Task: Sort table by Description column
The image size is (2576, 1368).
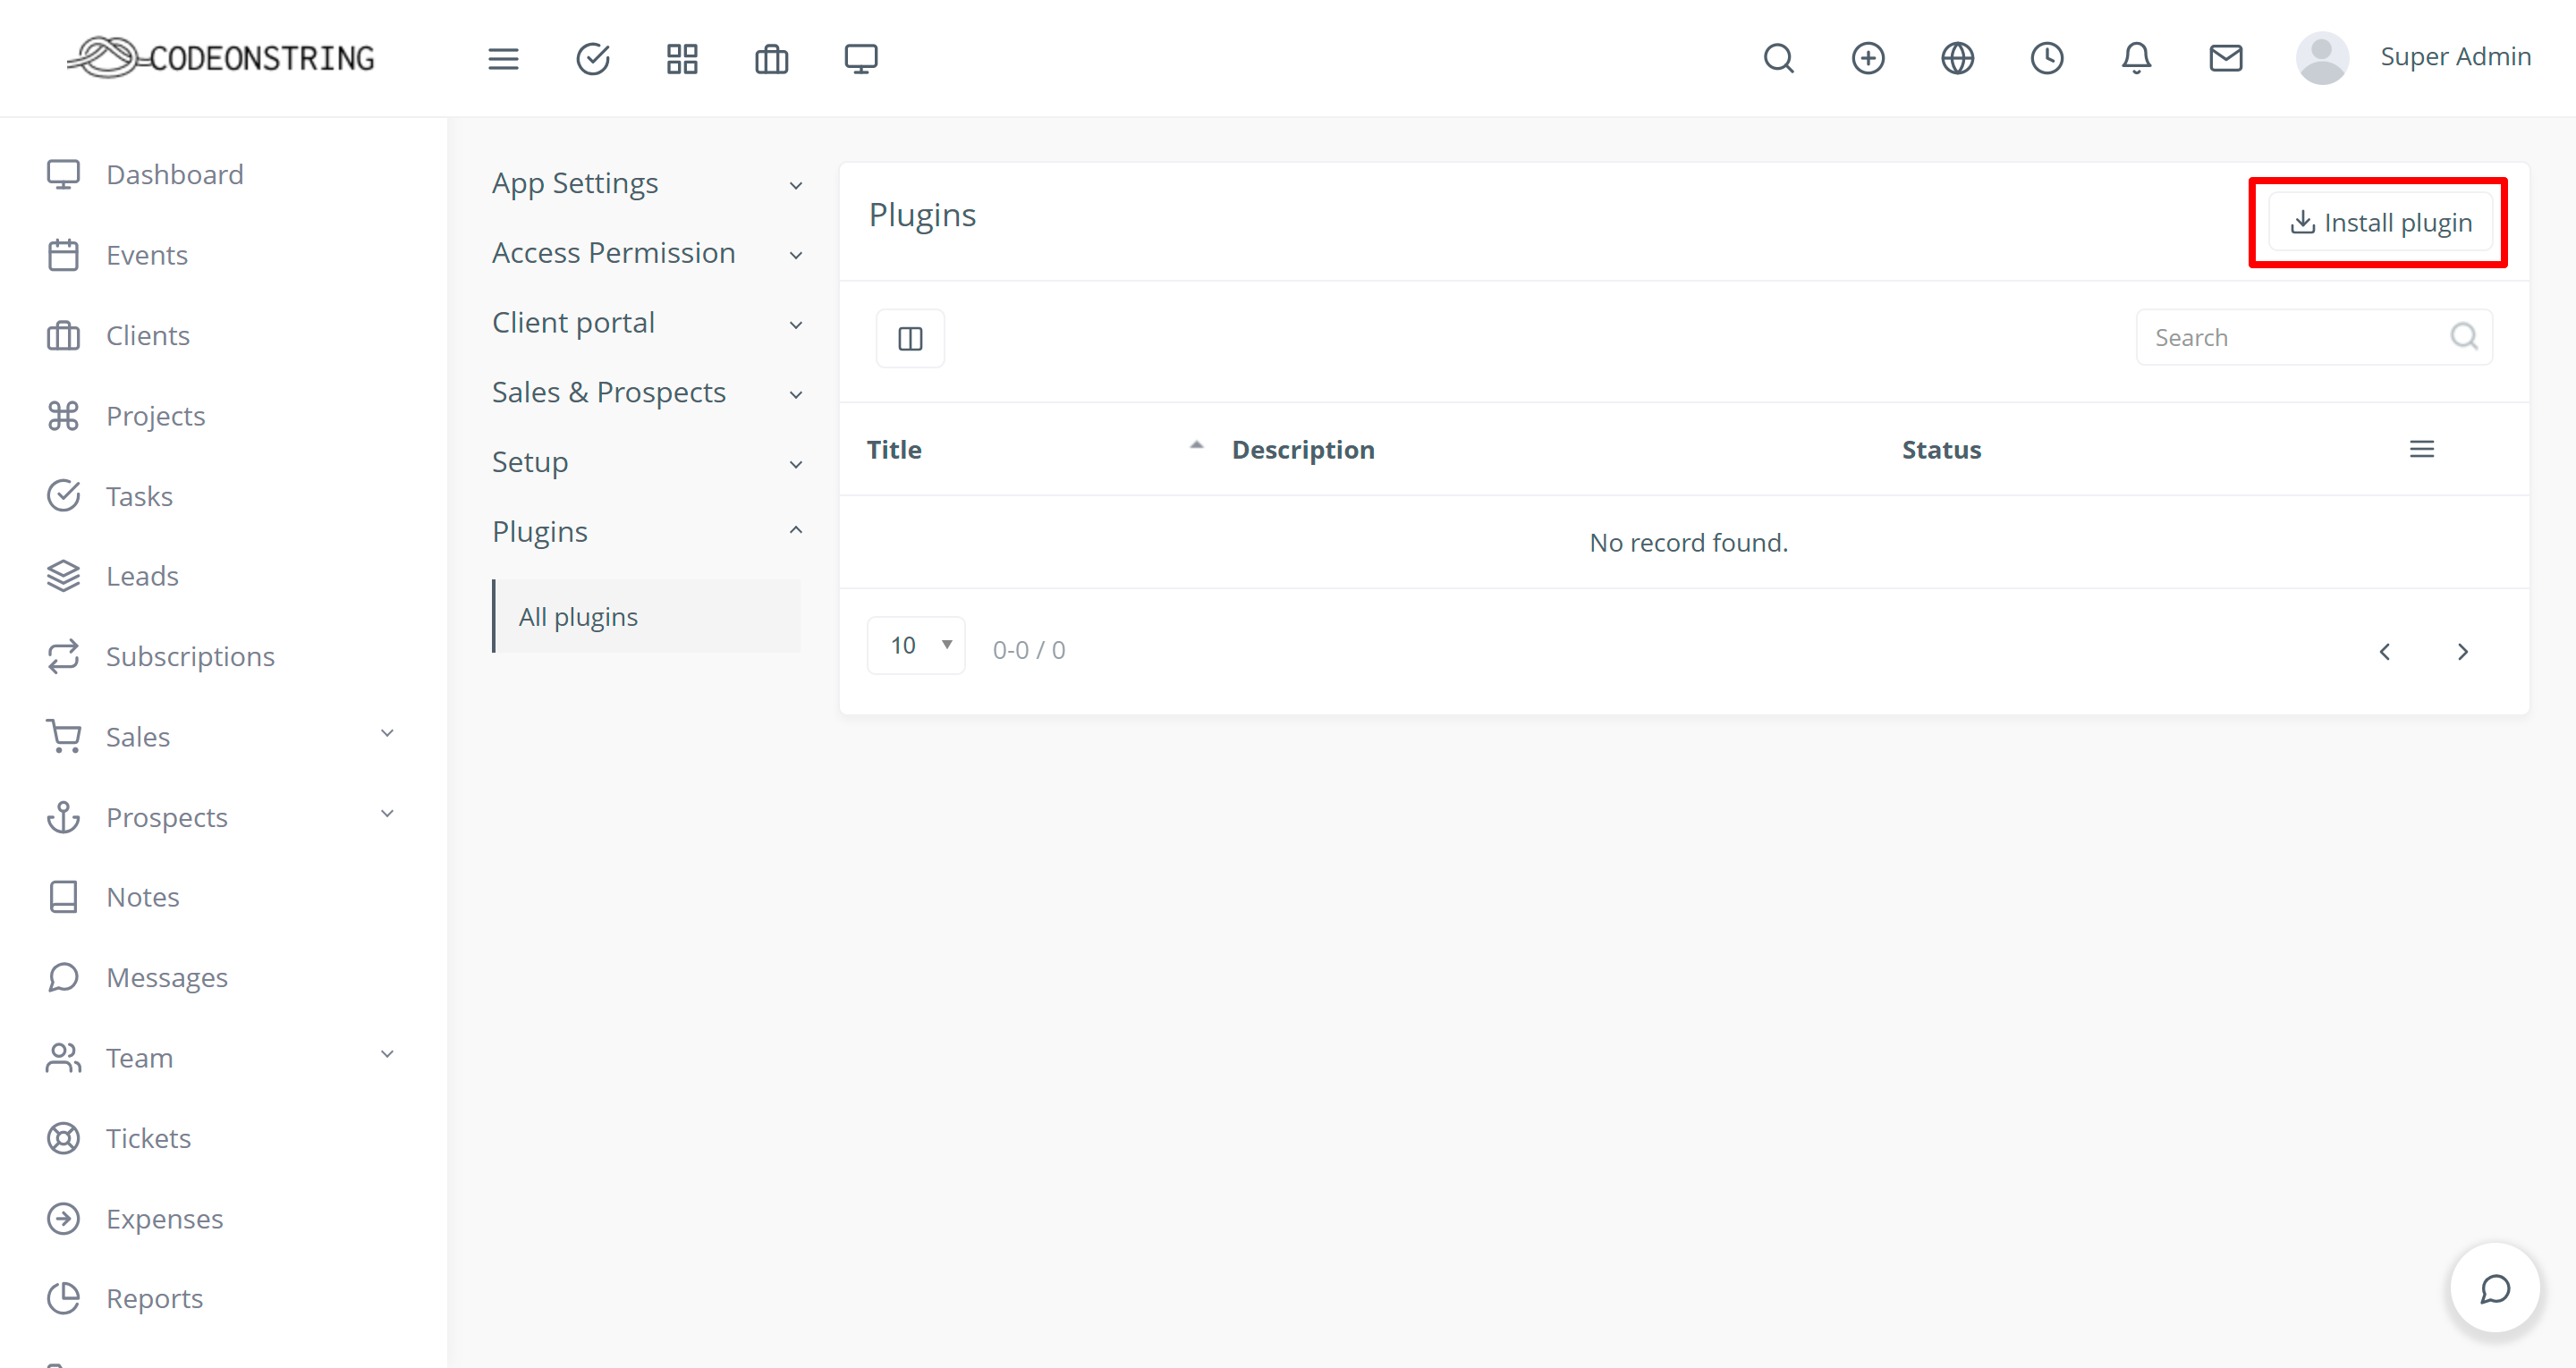Action: (1303, 450)
